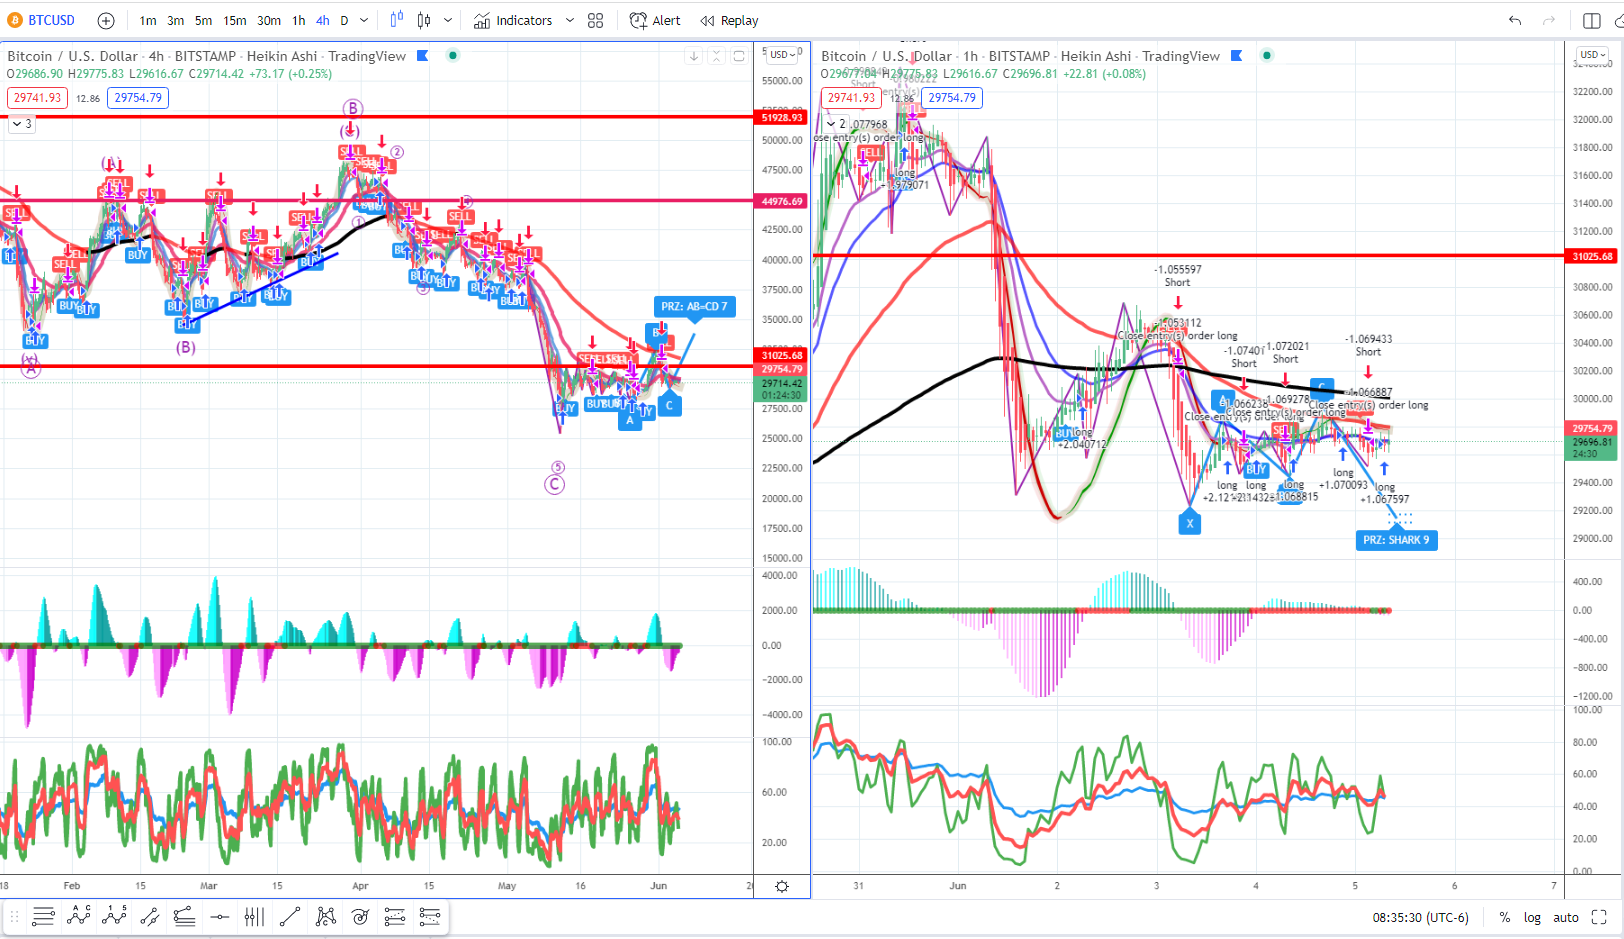This screenshot has width=1624, height=939.
Task: Expand right chart's indicator legend (2)
Action: pos(835,124)
